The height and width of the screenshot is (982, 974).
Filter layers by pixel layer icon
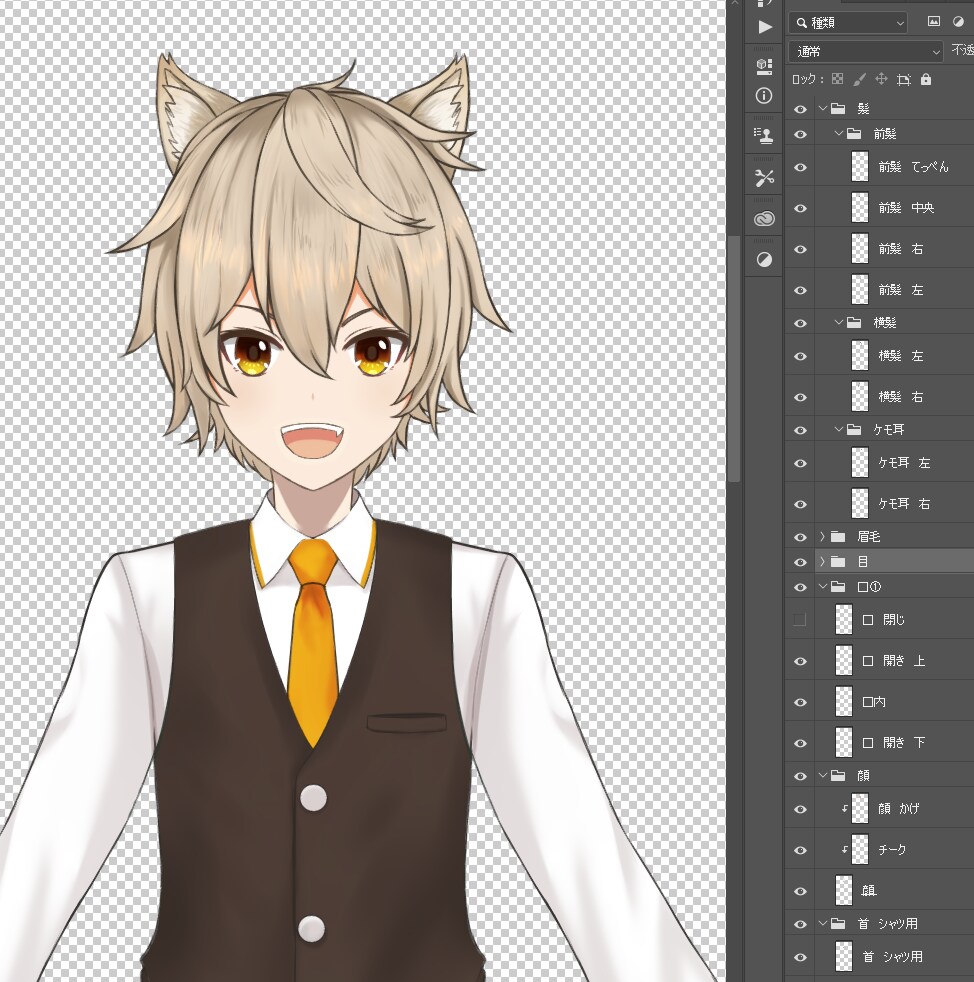point(933,22)
